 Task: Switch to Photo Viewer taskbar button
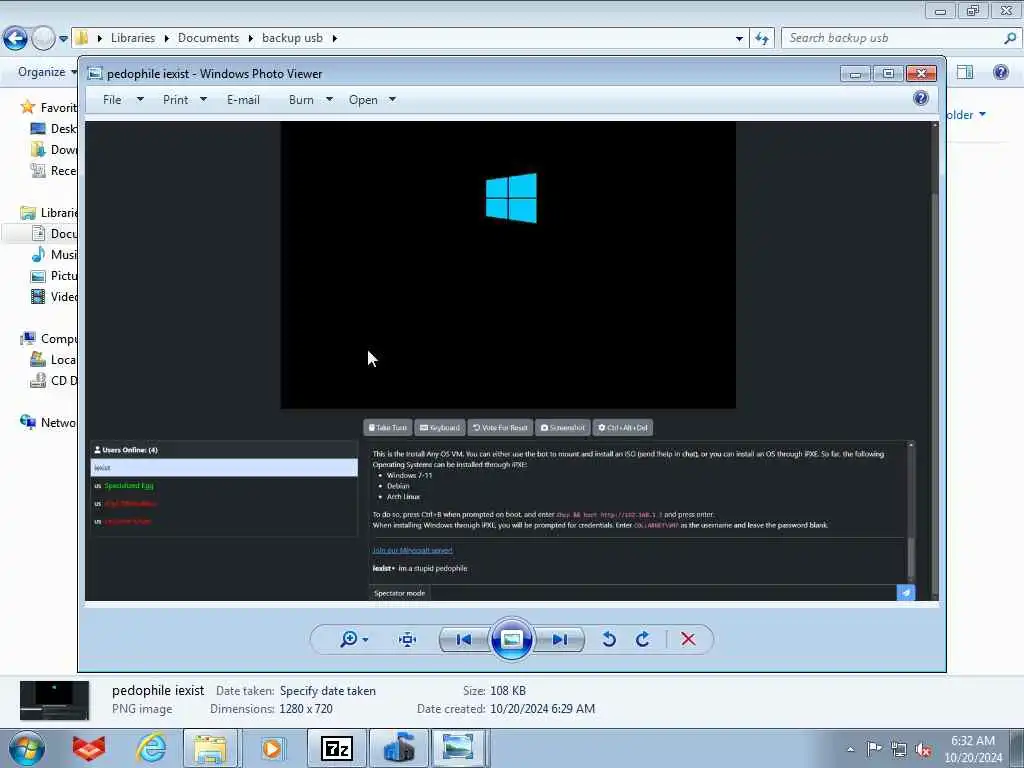(x=458, y=748)
